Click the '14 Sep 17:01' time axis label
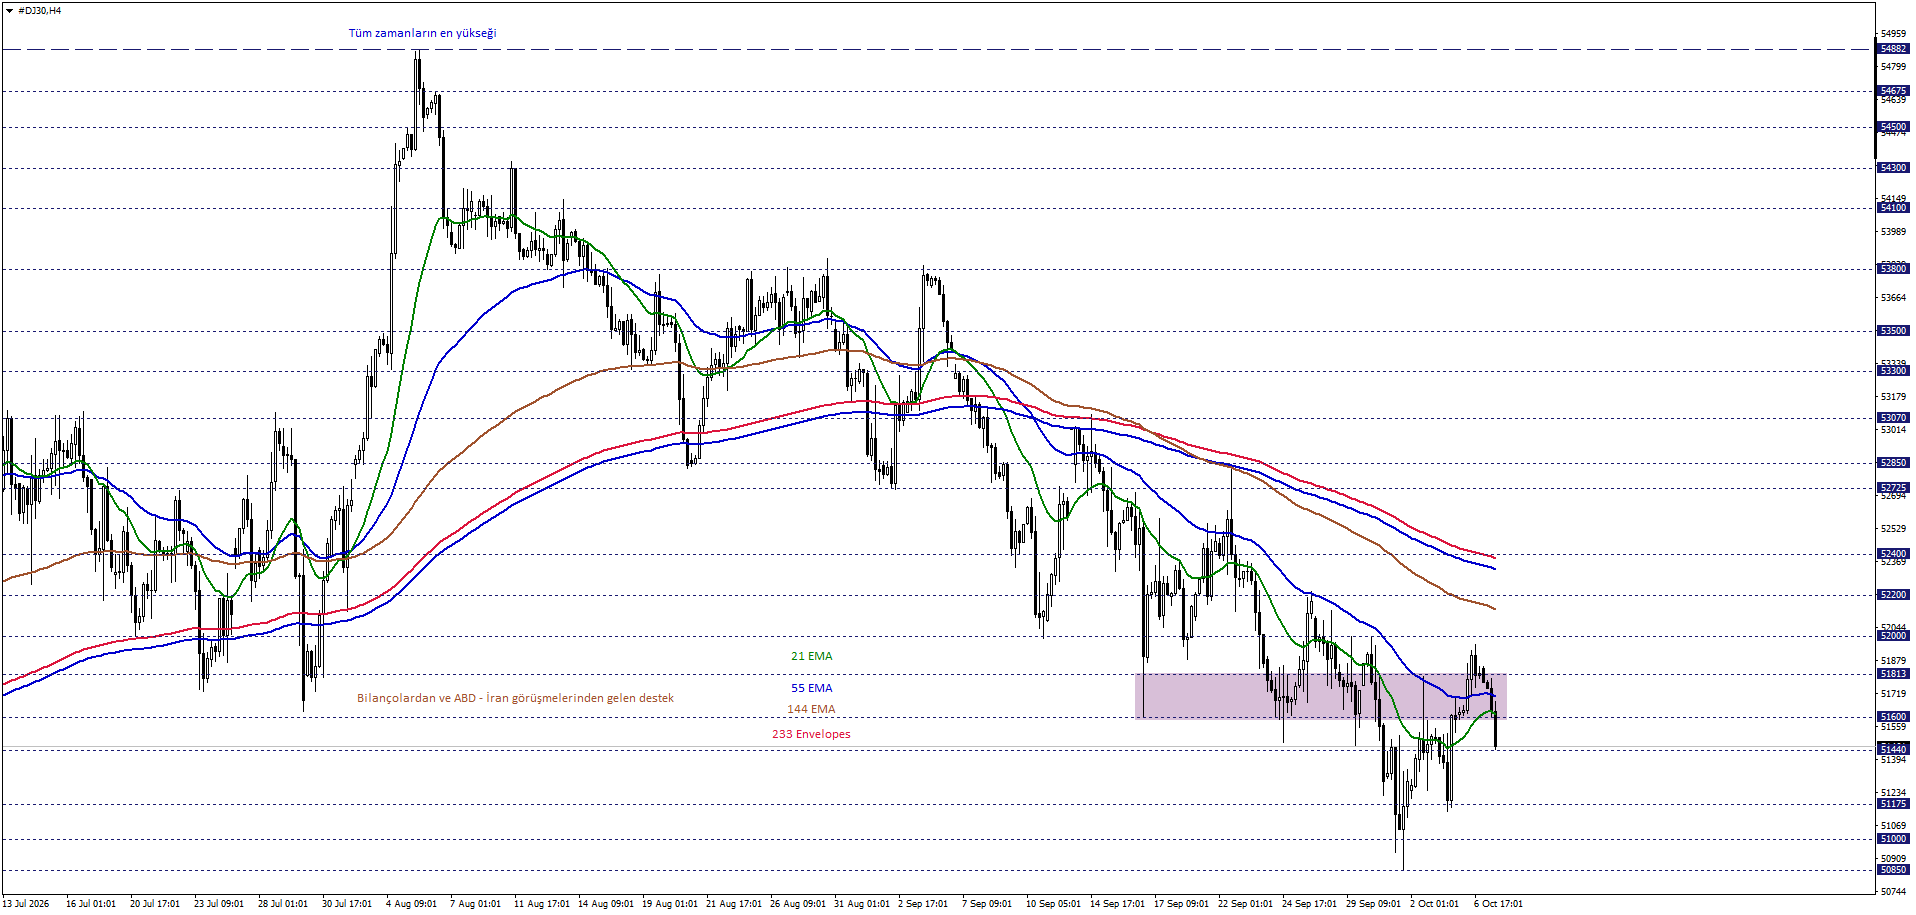Screen dimensions: 1916x915 pos(1118,904)
